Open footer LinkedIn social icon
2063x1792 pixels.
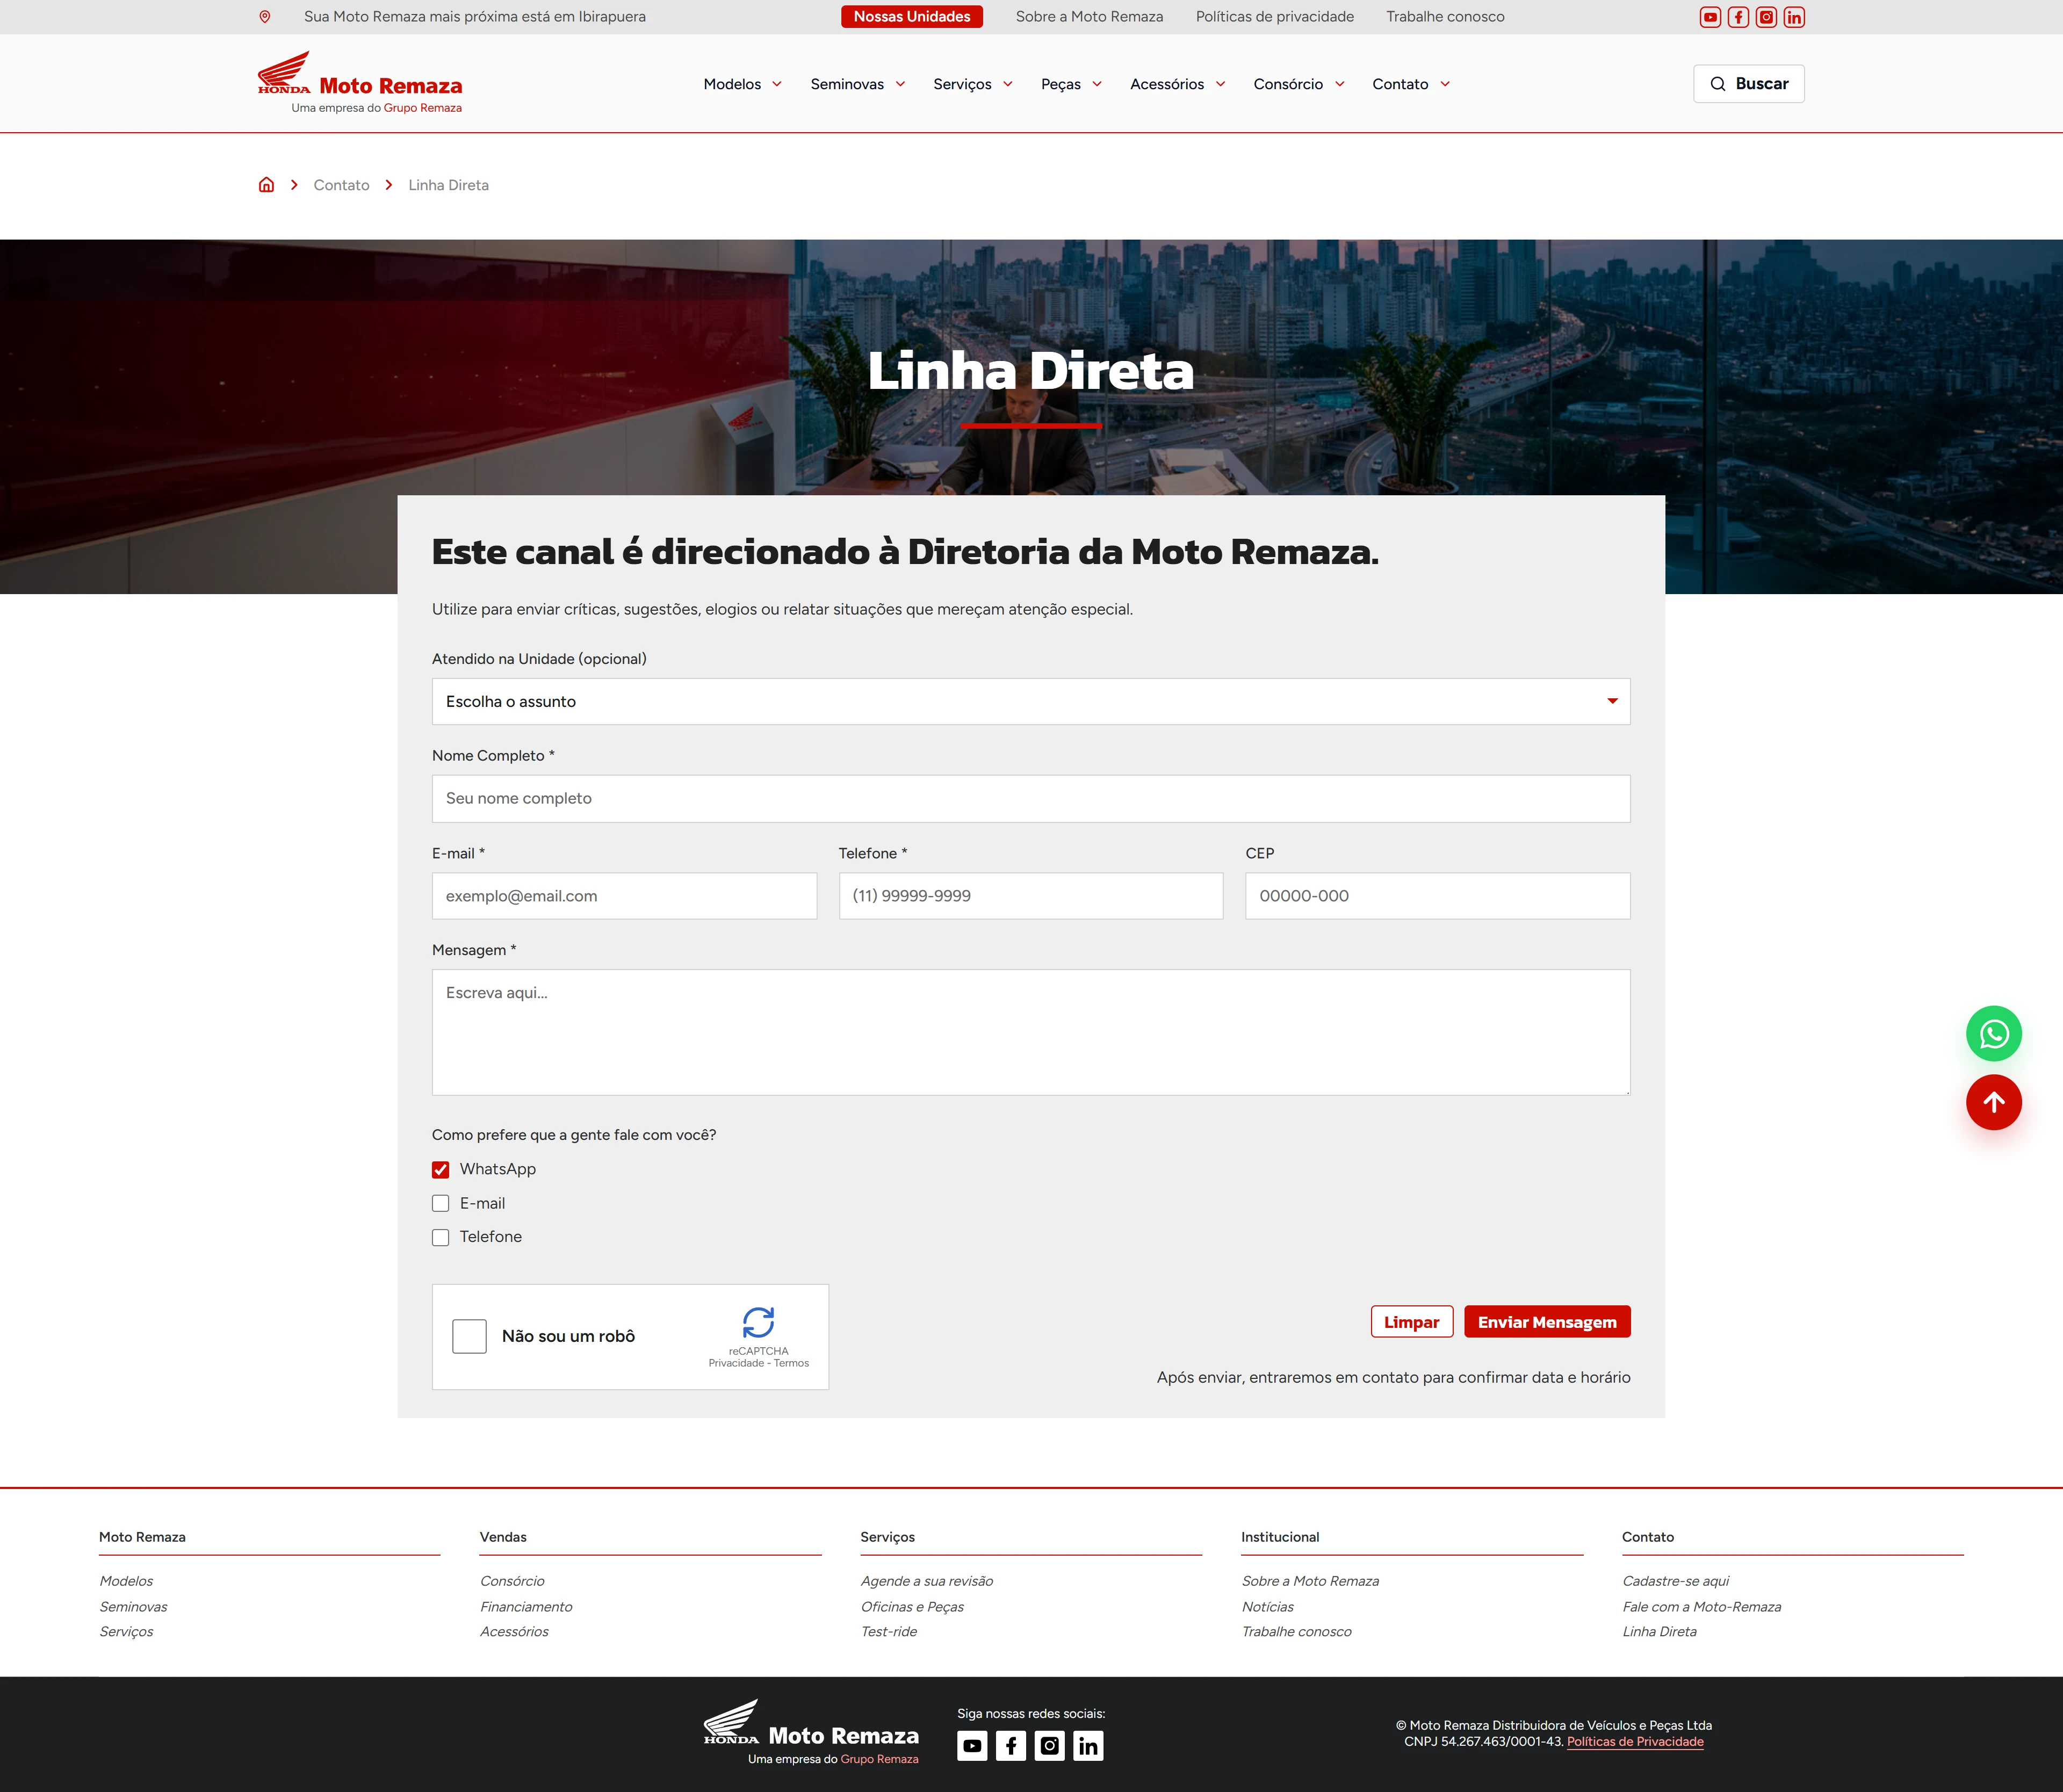[x=1088, y=1746]
